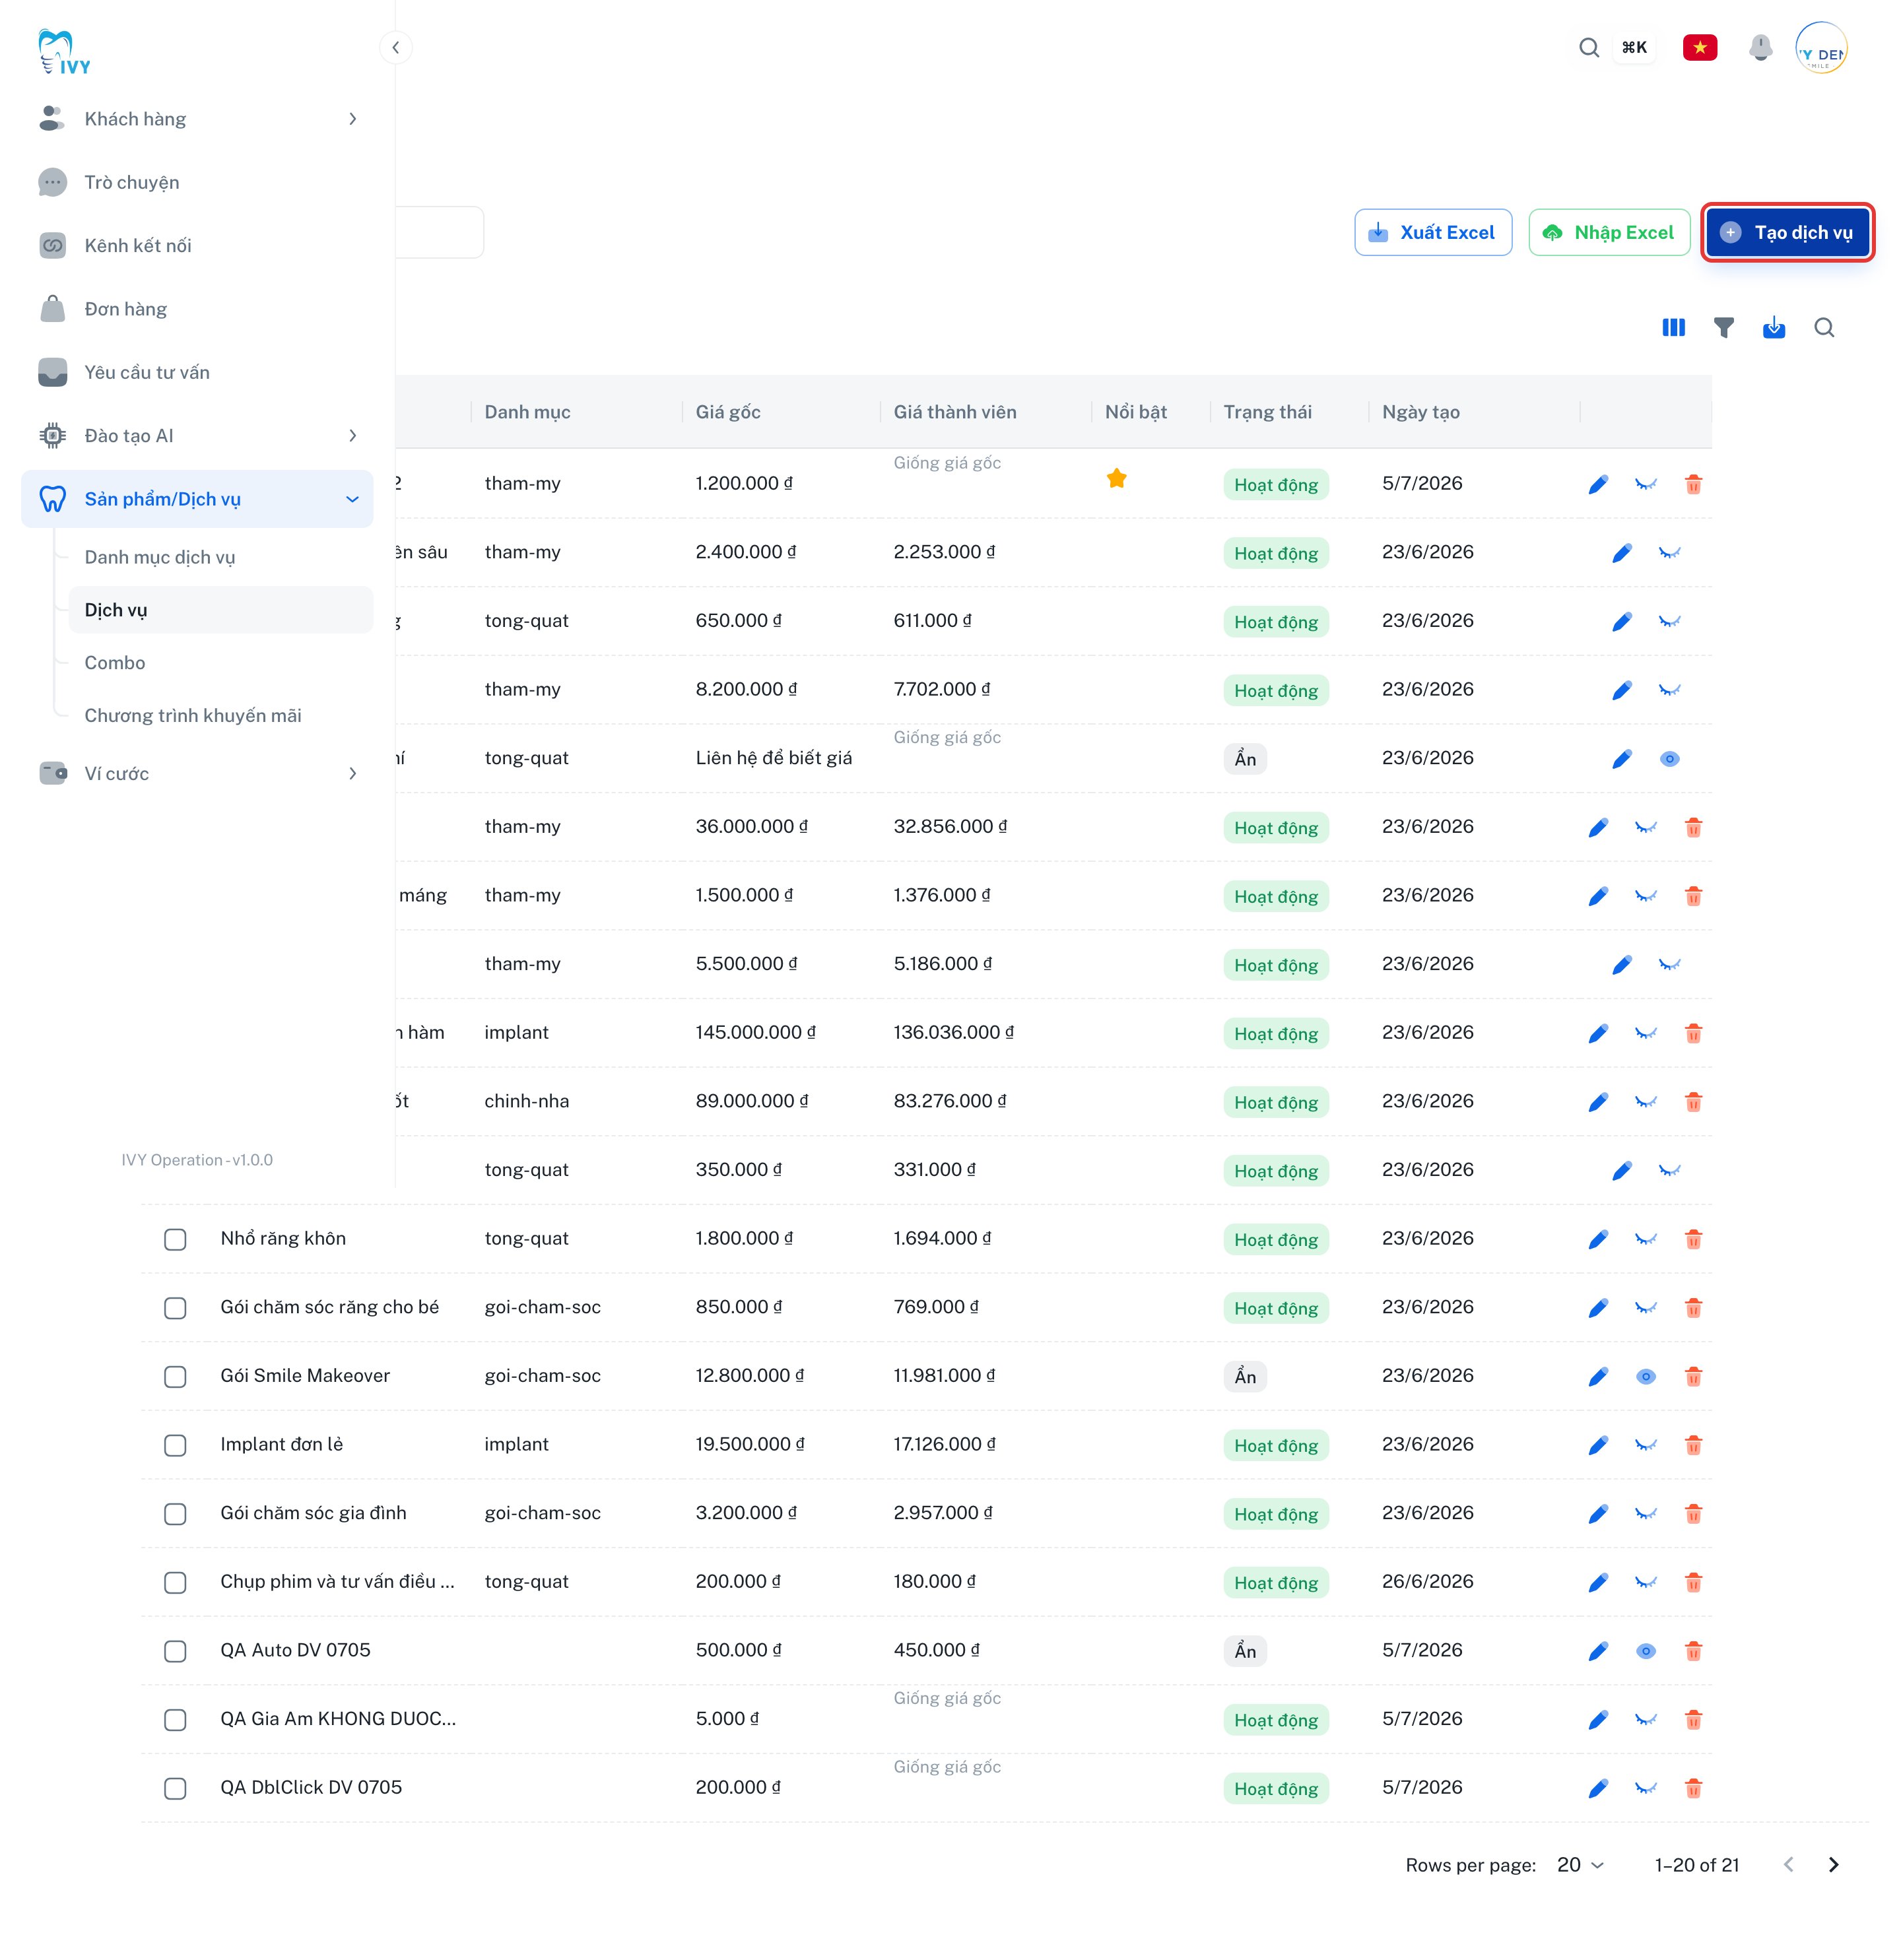The image size is (1901, 1960).
Task: Go to Chương trình khuyến mãi
Action: click(220, 715)
